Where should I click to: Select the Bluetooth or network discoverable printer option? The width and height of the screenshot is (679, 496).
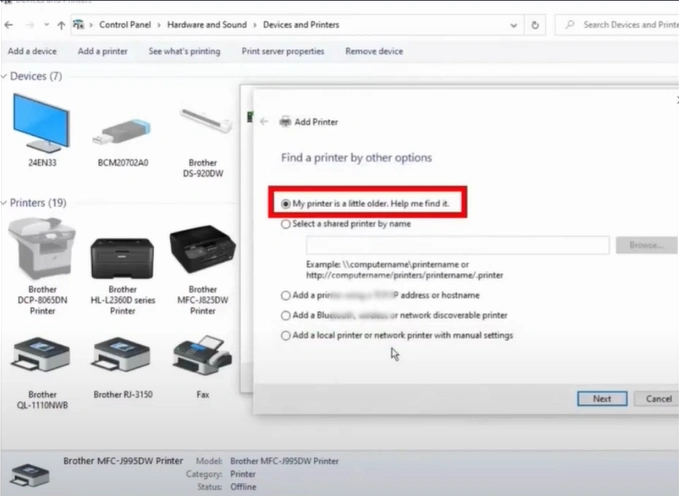pos(286,315)
